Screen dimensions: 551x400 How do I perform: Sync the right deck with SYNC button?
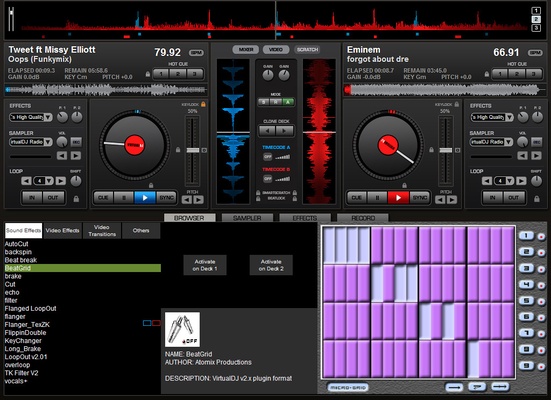pos(420,198)
